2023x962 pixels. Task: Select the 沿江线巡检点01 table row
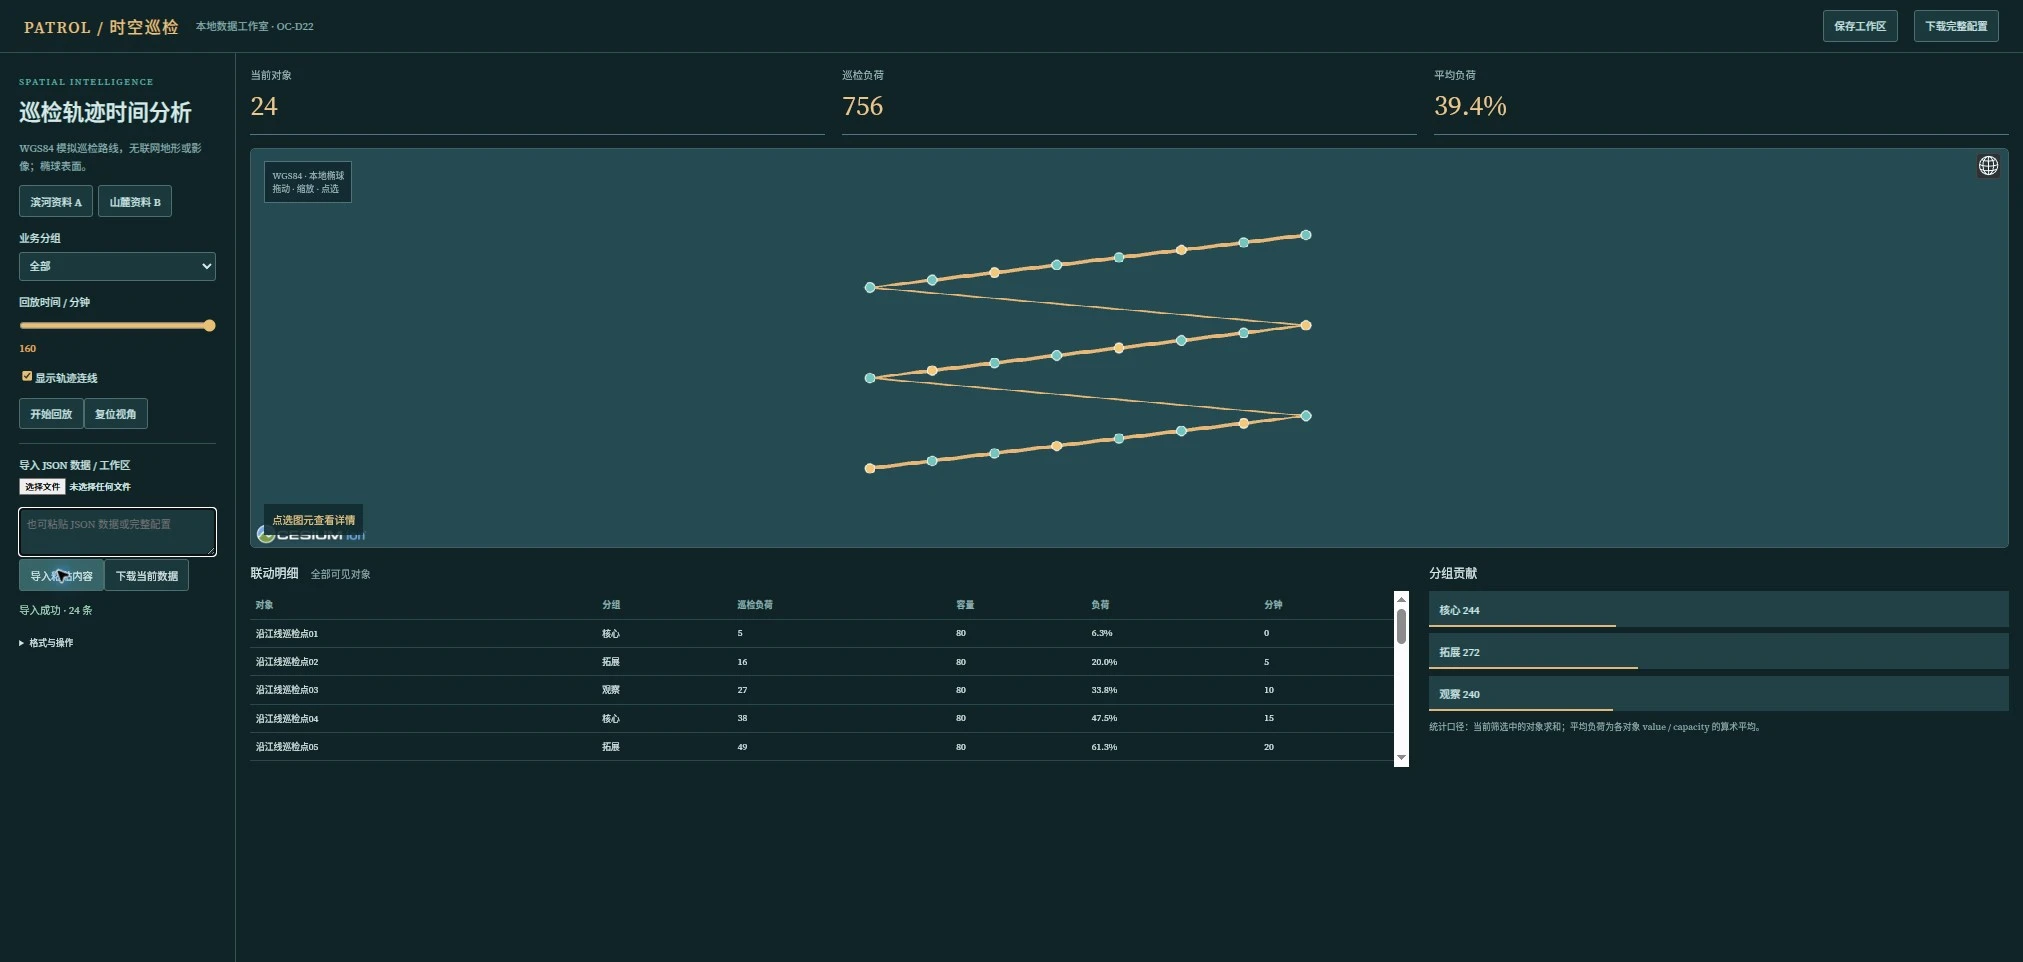821,633
